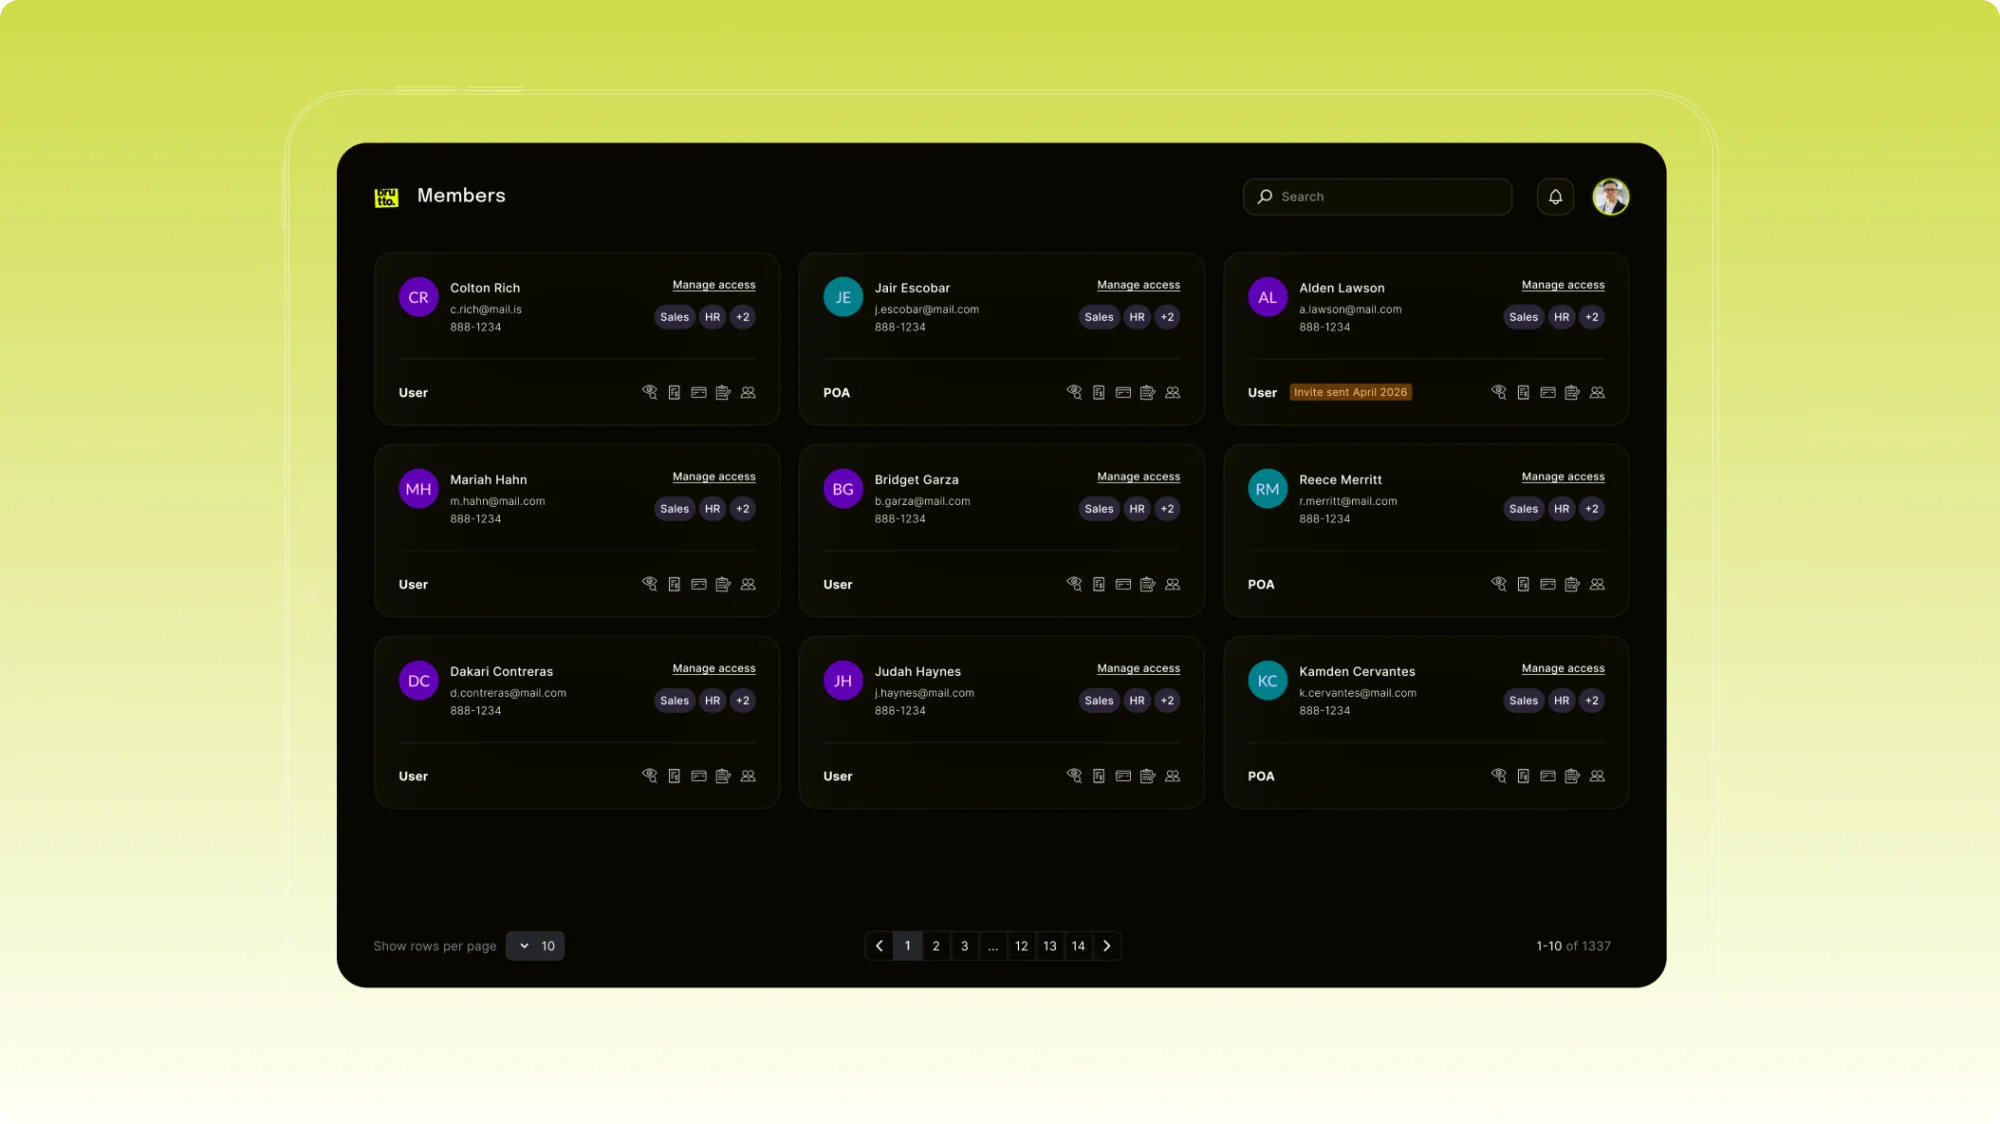
Task: Click the eye-search icon on Jair Escobar's card
Action: point(1074,392)
